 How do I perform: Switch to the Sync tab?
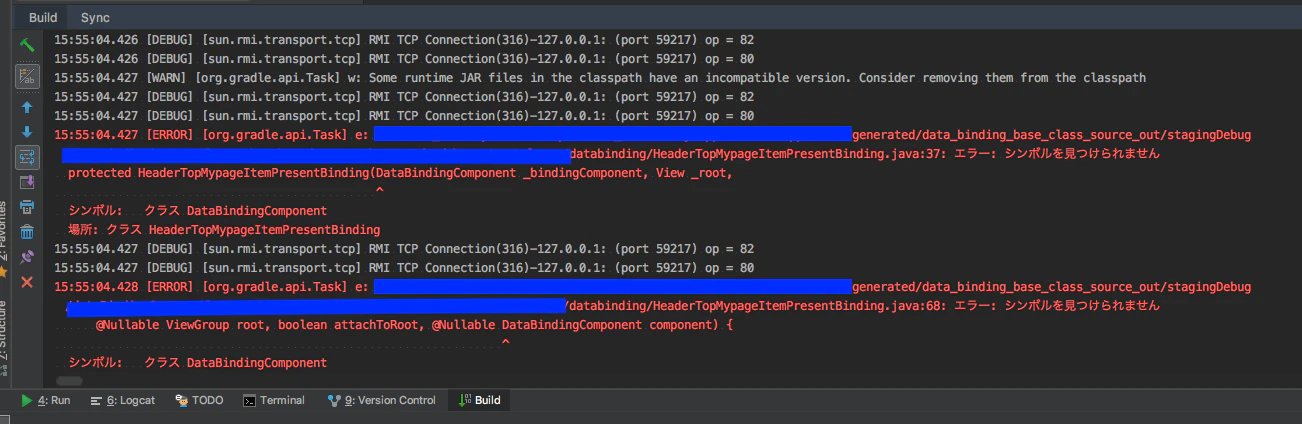point(95,17)
